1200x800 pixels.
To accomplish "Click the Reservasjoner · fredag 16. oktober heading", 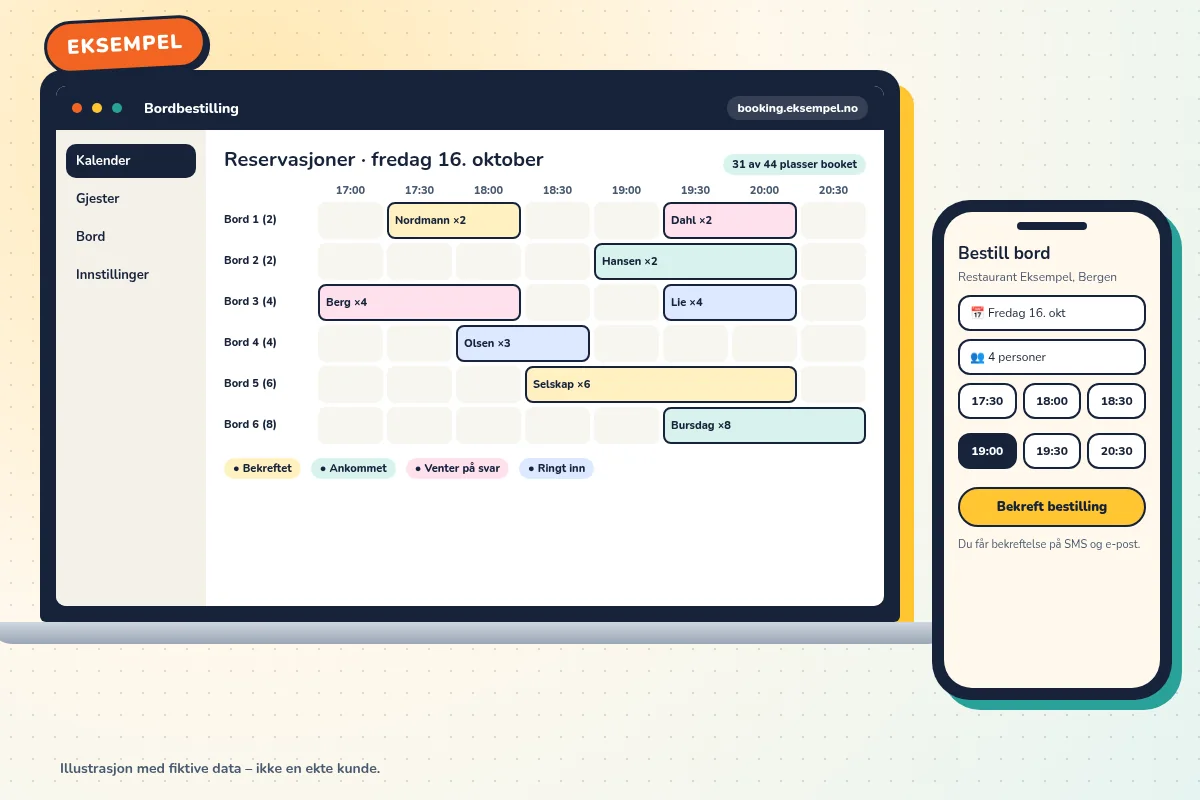I will [x=384, y=160].
